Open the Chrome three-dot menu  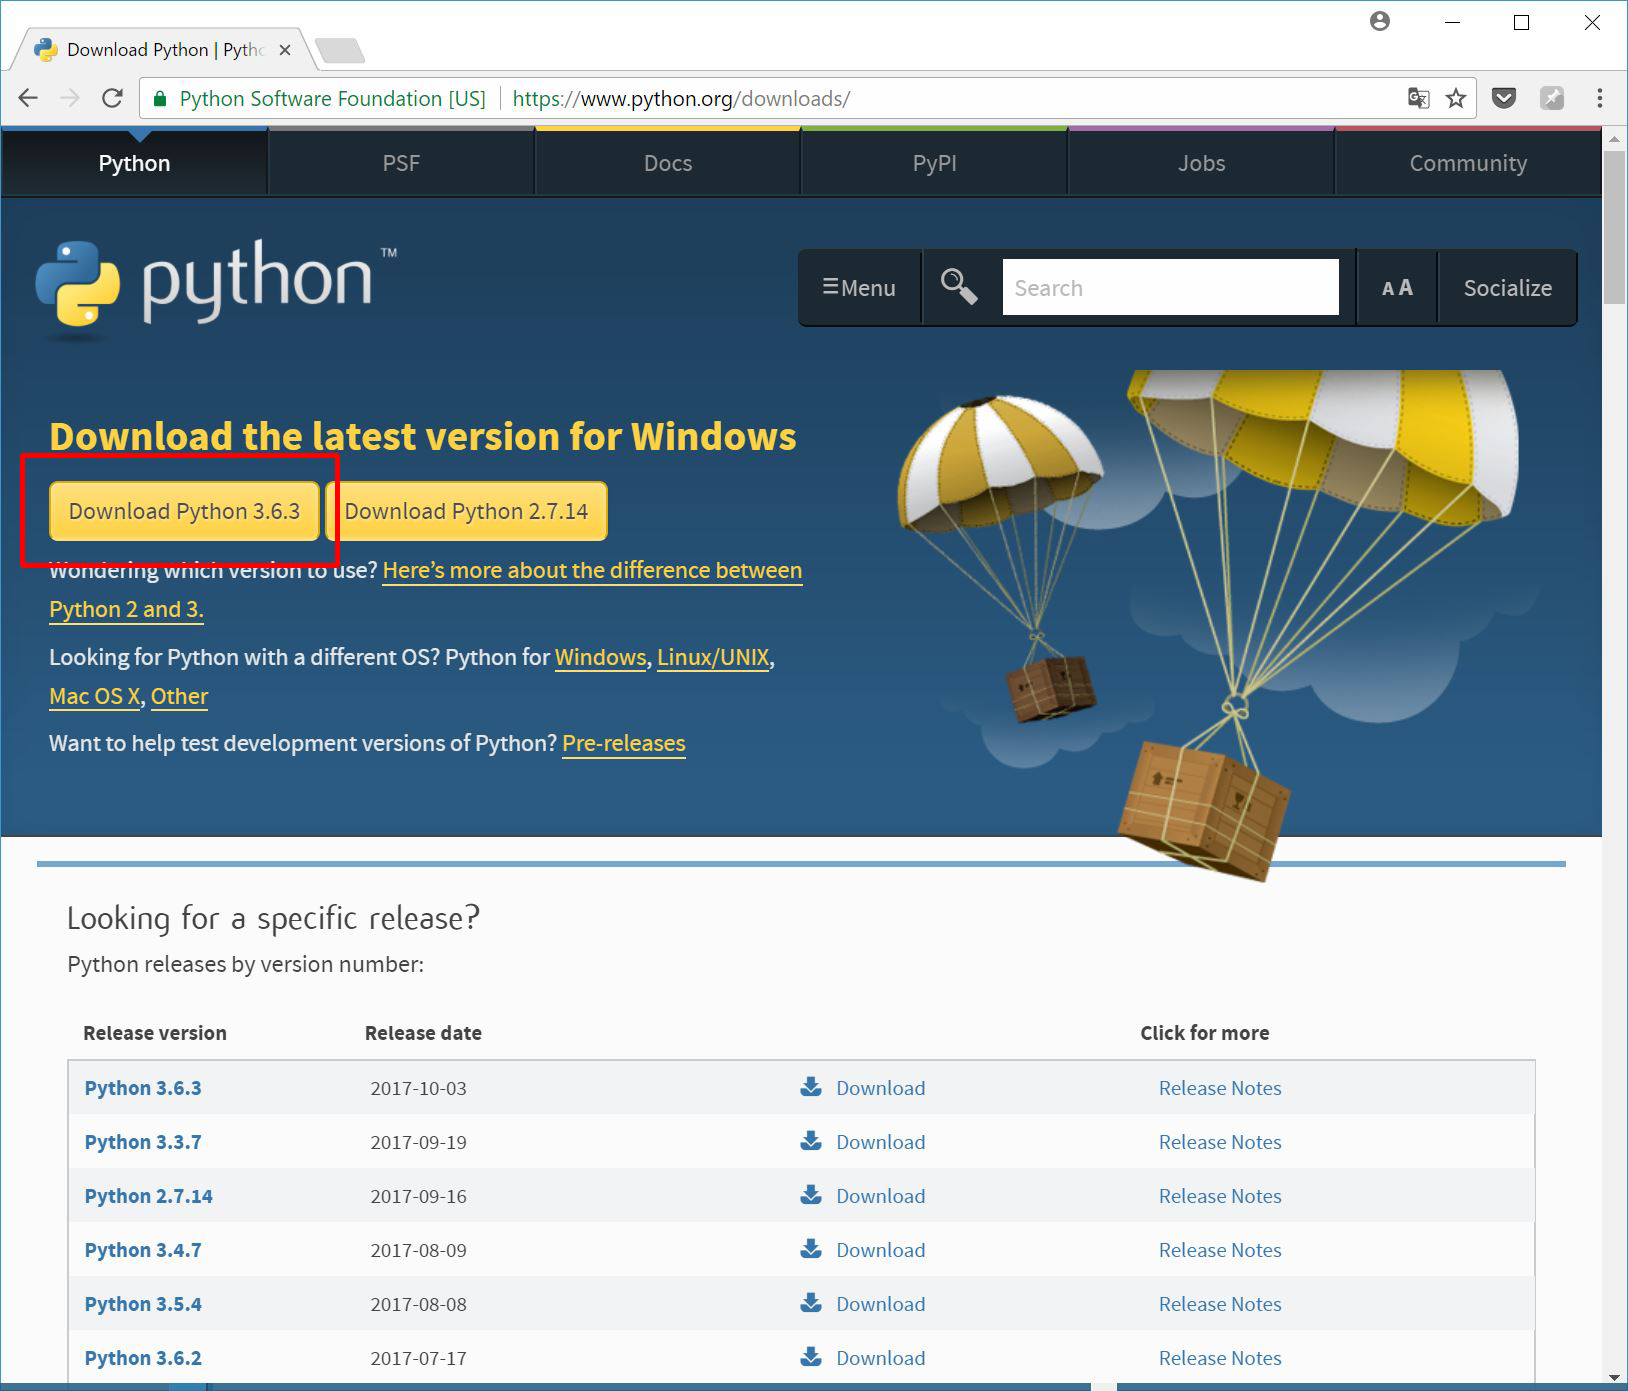1600,98
